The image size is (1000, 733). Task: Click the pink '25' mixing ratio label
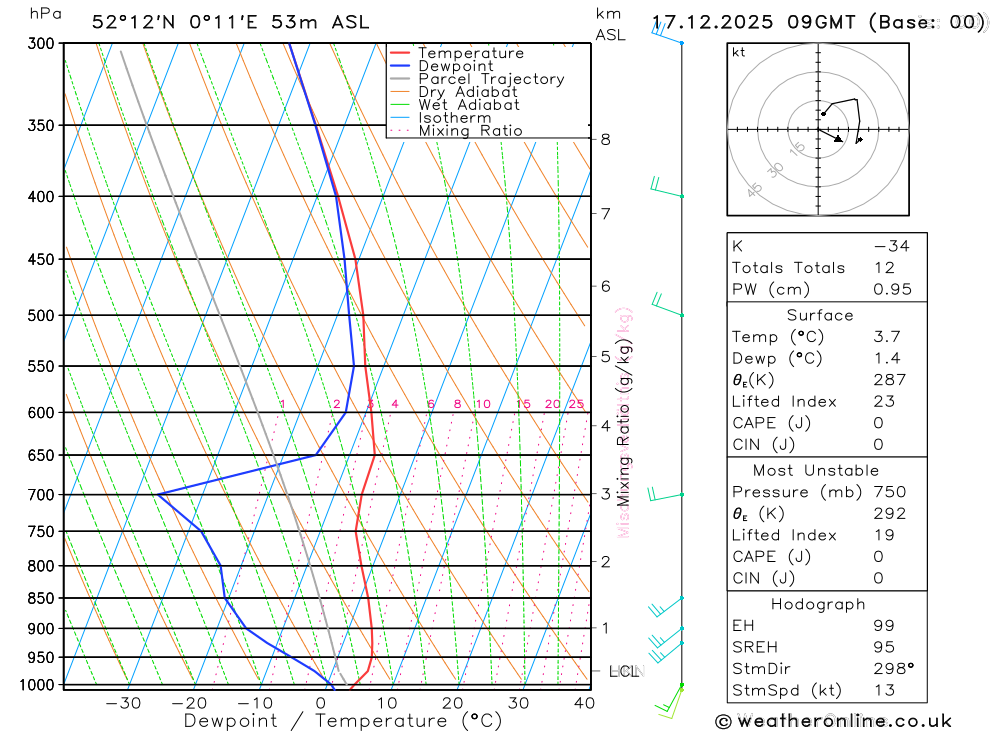577,404
